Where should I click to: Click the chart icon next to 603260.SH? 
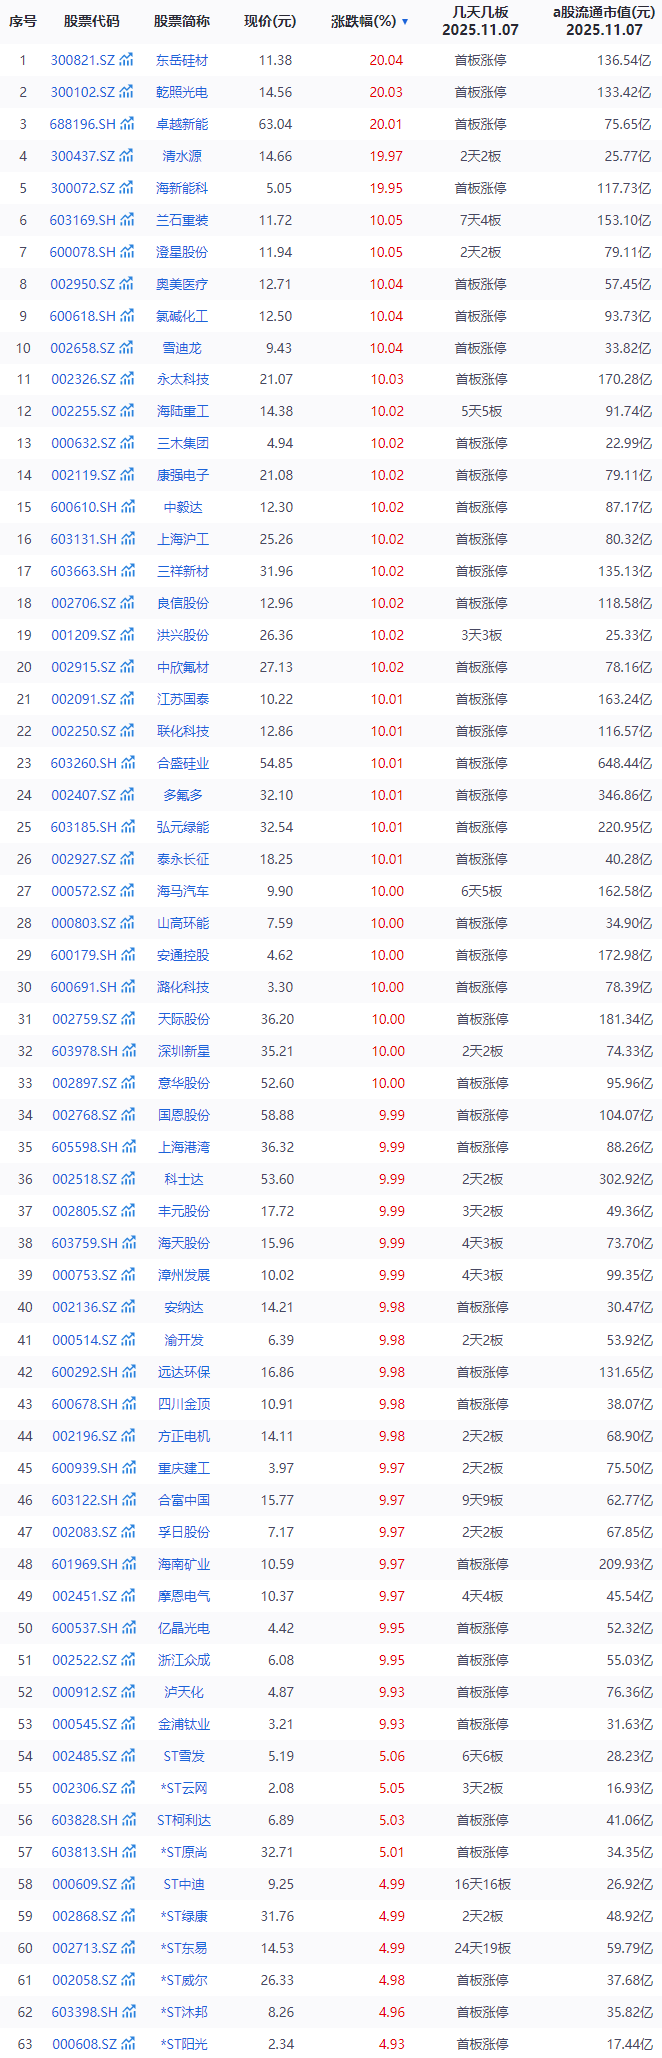127,763
